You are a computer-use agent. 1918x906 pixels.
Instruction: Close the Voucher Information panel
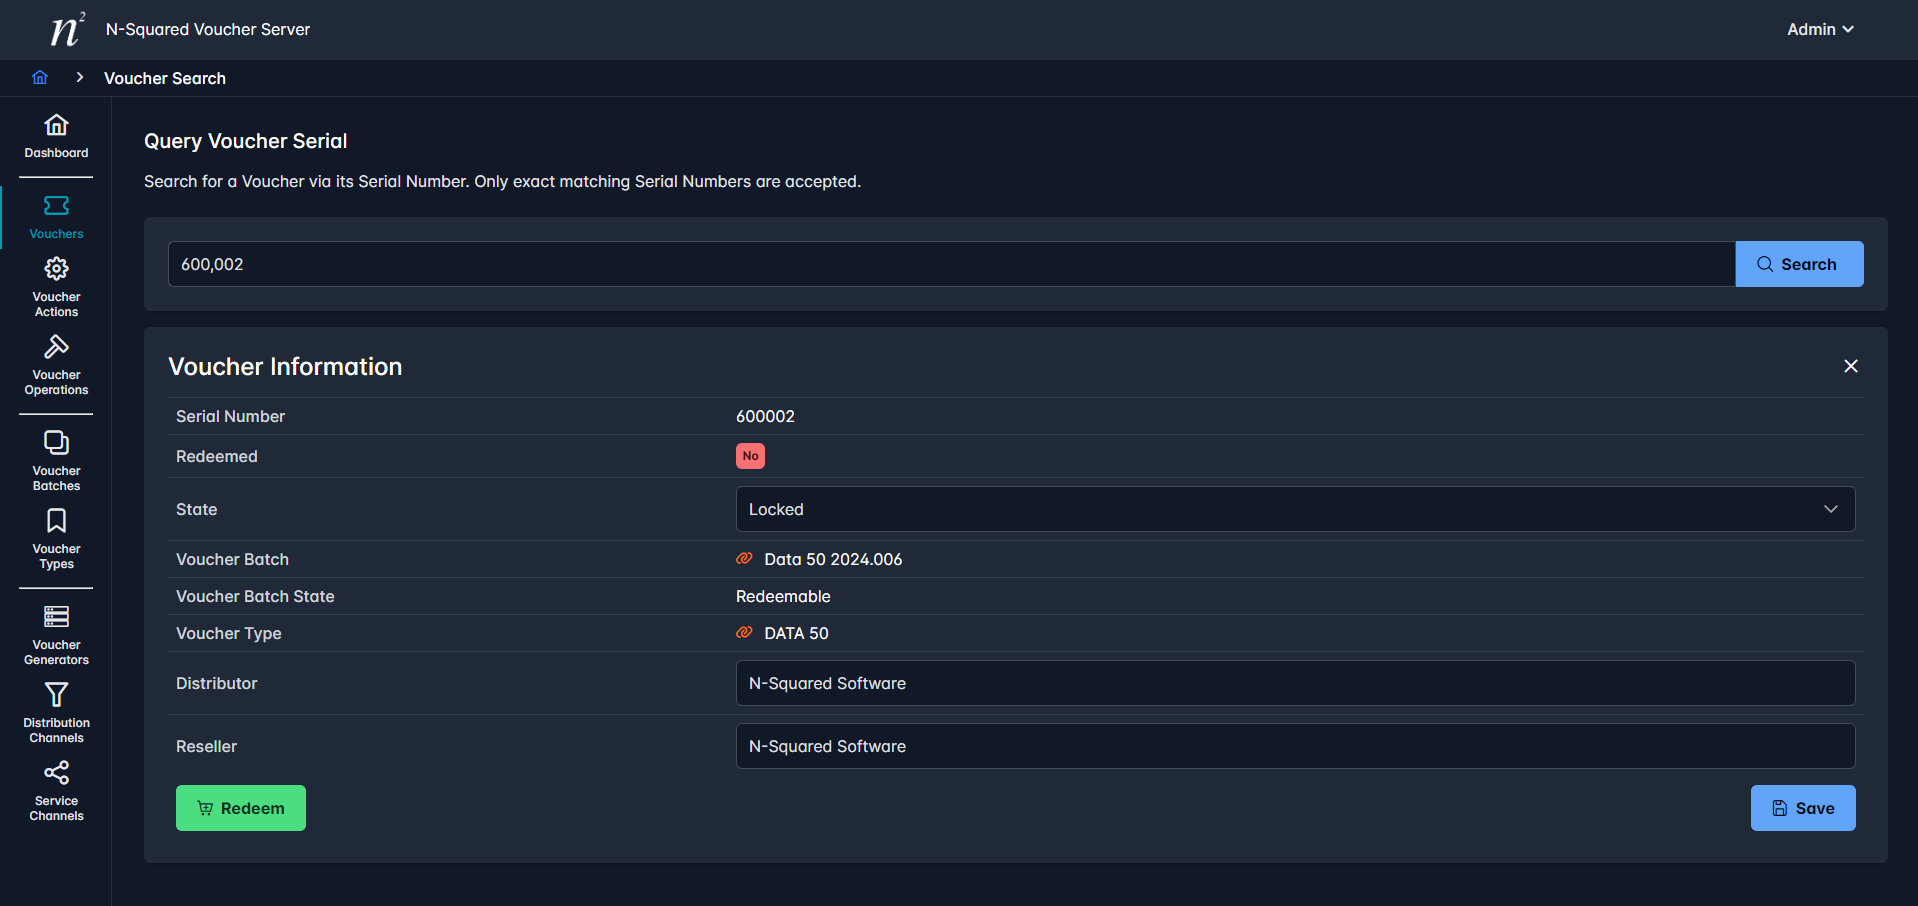(x=1850, y=366)
